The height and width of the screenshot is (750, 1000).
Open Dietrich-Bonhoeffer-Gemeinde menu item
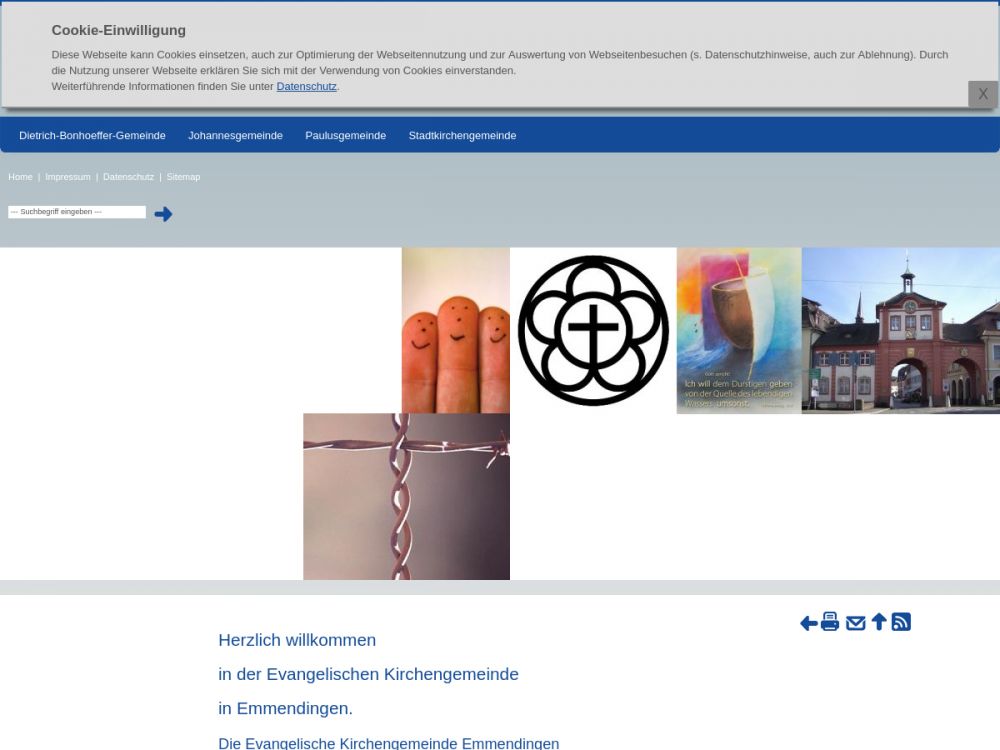point(92,136)
